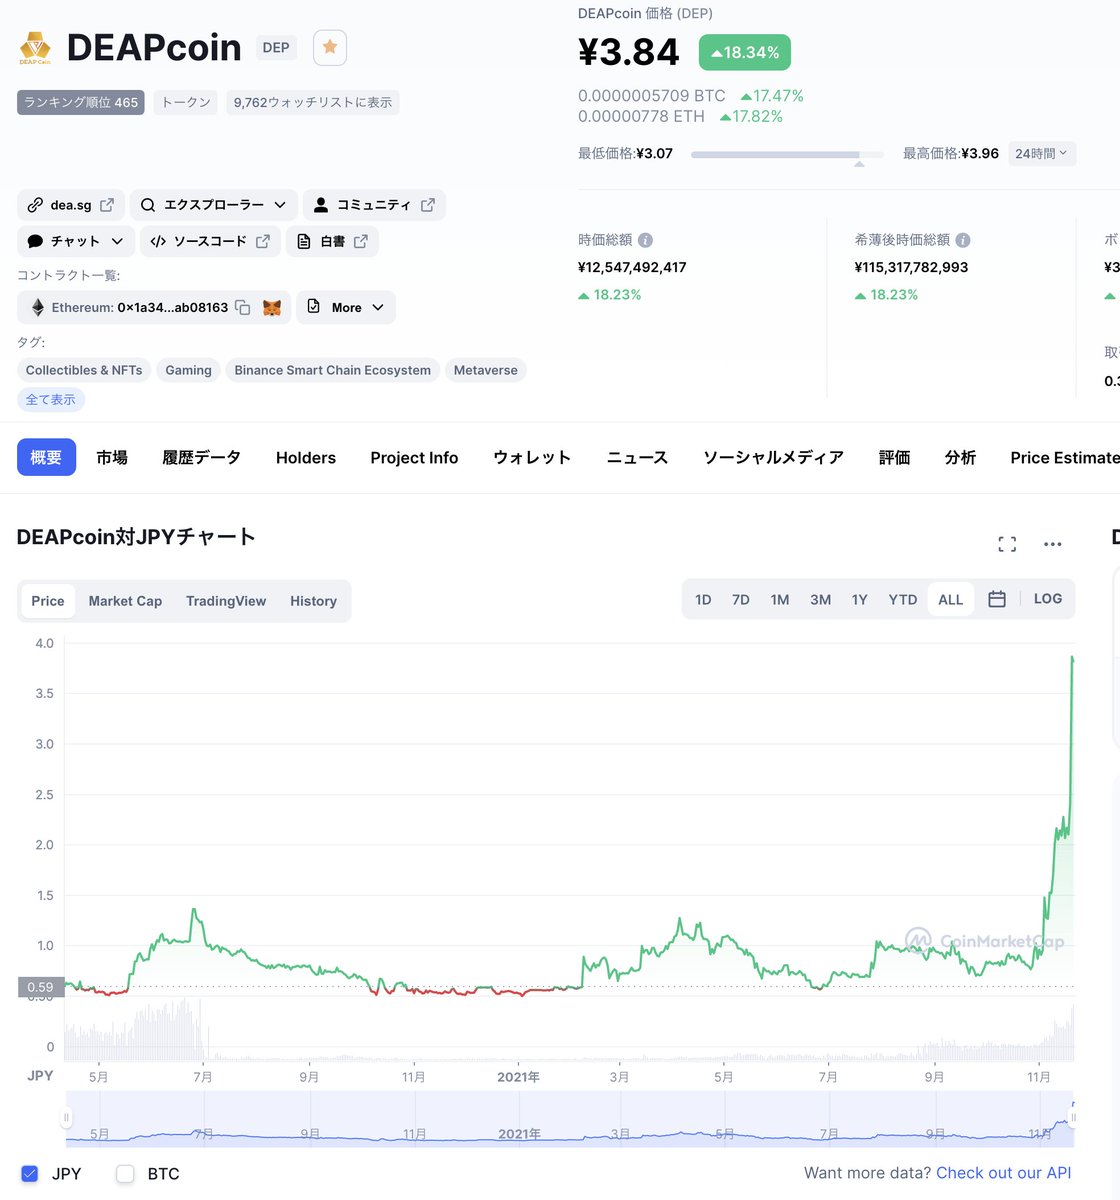This screenshot has height=1200, width=1120.
Task: Open ソーシャルメディア tab
Action: pyautogui.click(x=773, y=457)
